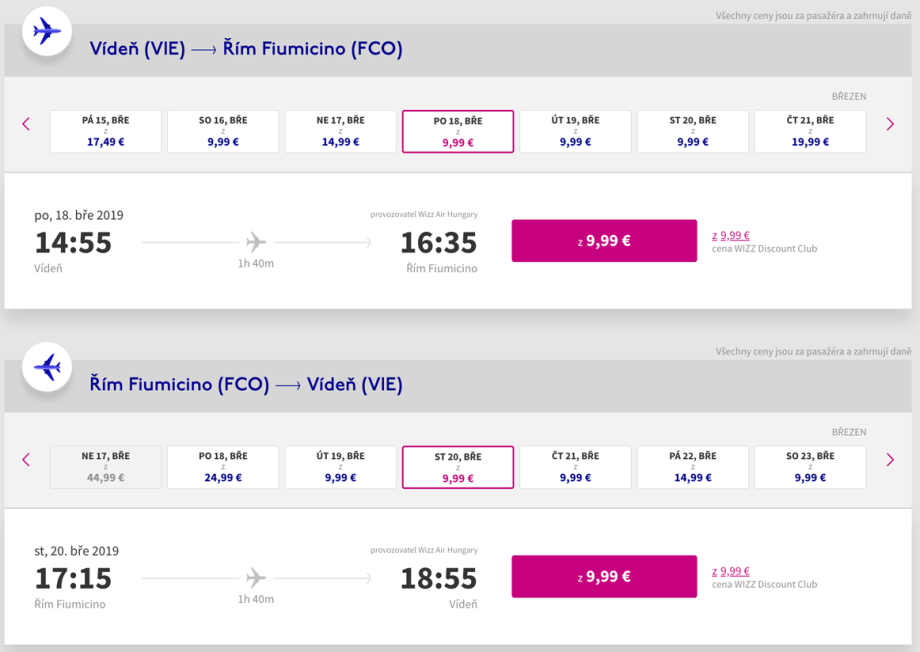This screenshot has height=652, width=920.
Task: Click the plane icon on the 17:15 flight
Action: click(x=256, y=578)
